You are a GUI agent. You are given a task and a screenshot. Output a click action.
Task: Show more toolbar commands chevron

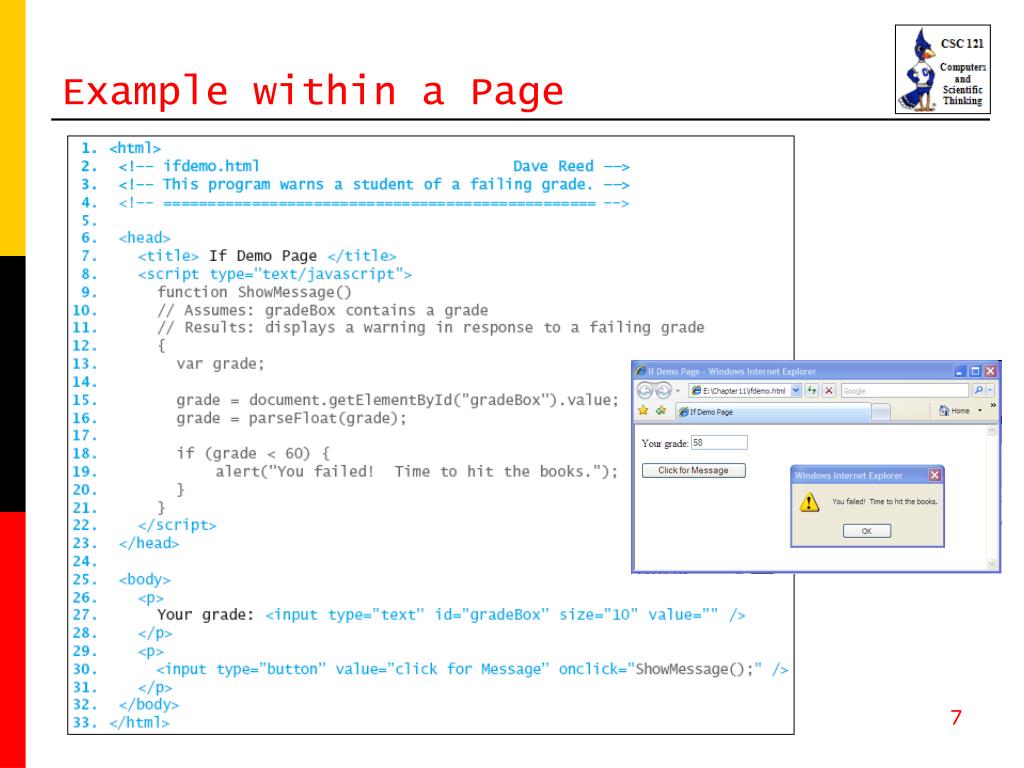point(993,406)
